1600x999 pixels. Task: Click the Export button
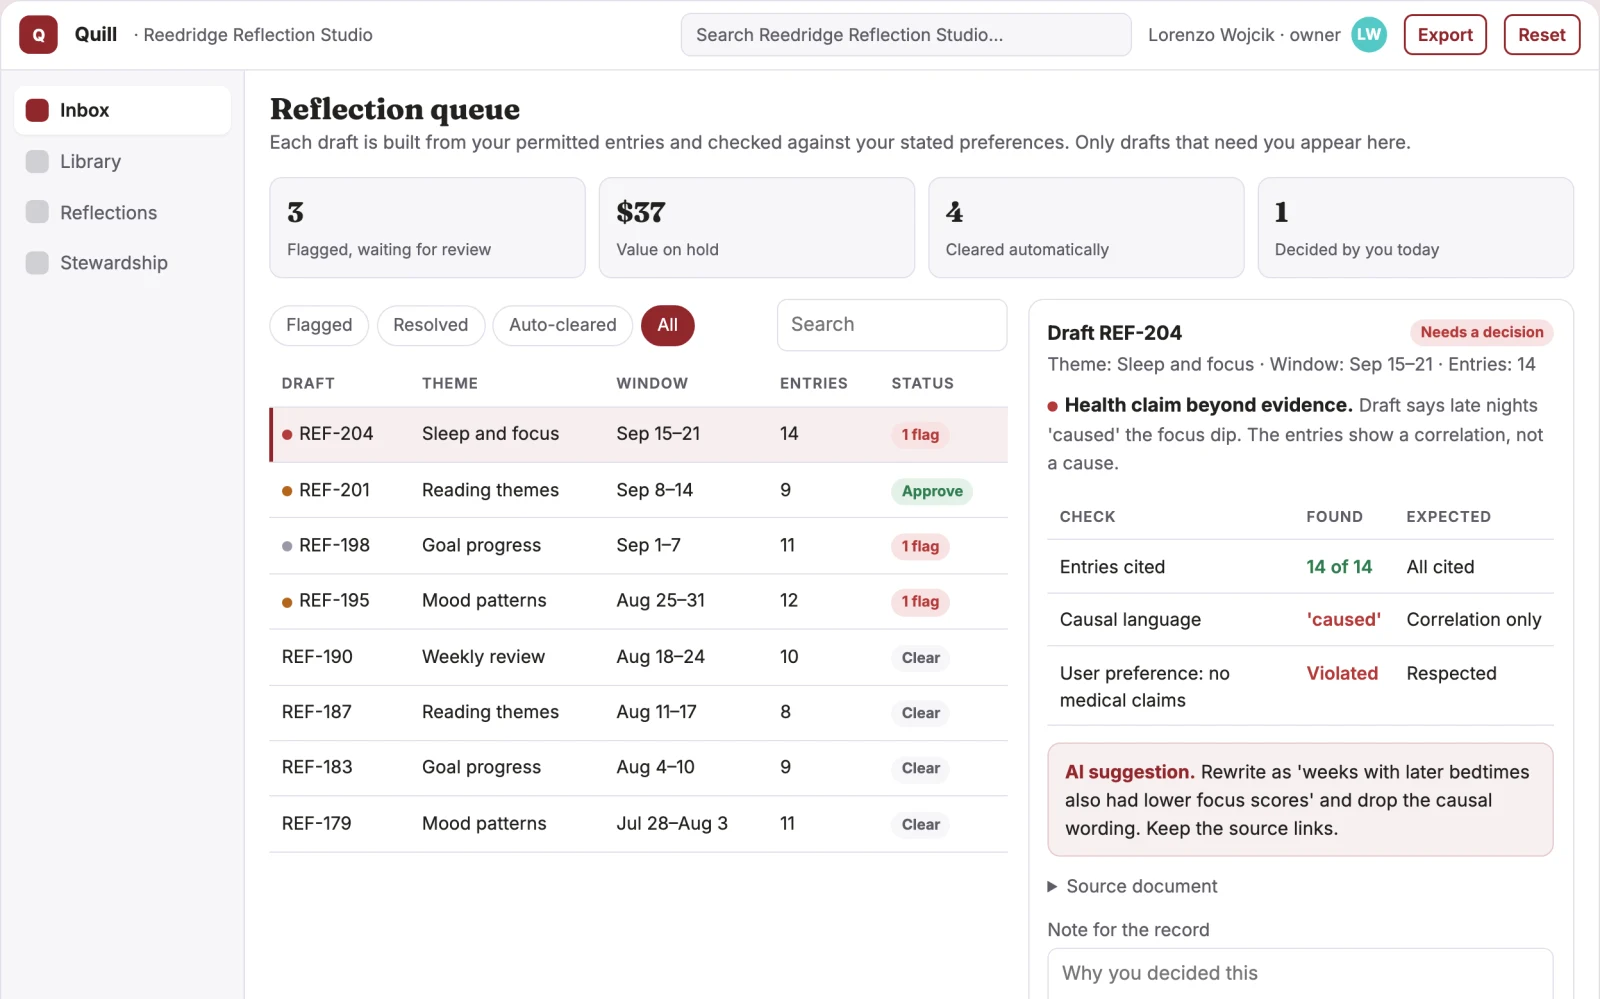point(1445,35)
